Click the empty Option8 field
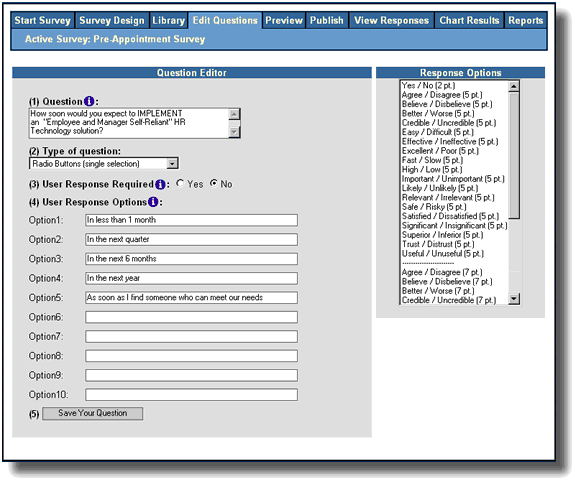 click(191, 356)
